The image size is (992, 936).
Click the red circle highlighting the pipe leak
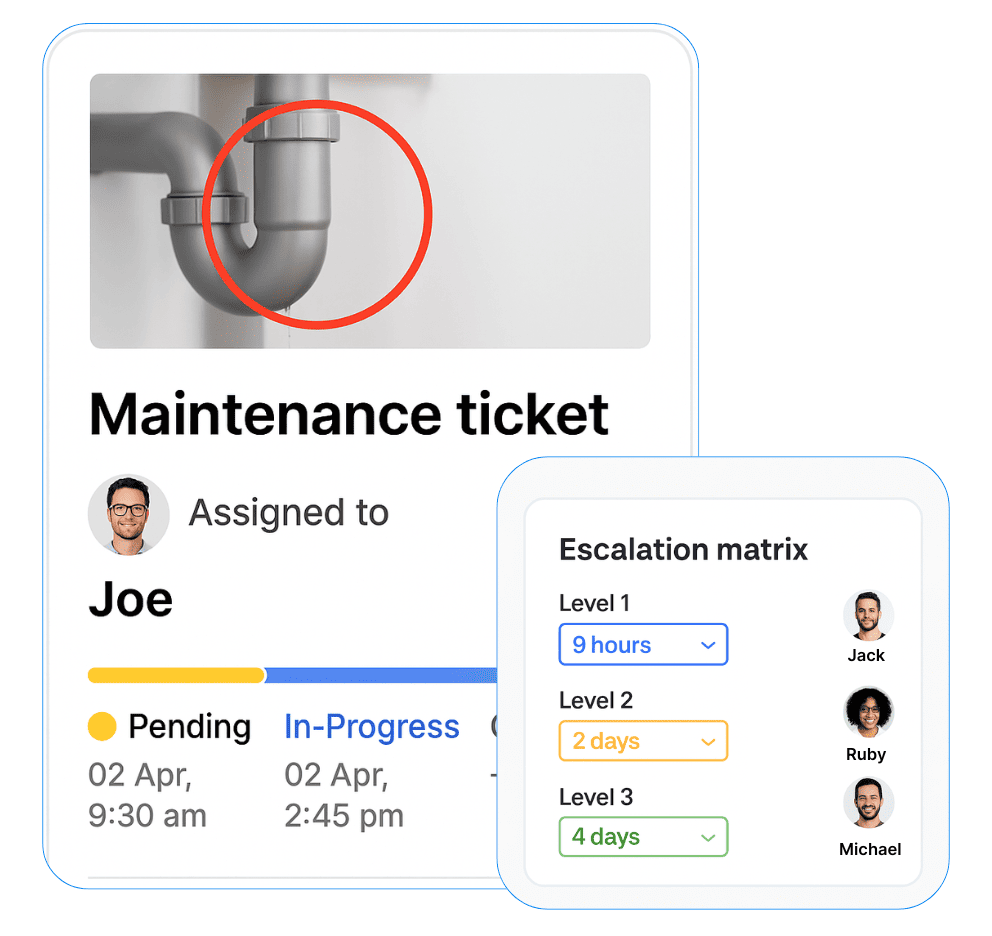pyautogui.click(x=316, y=212)
